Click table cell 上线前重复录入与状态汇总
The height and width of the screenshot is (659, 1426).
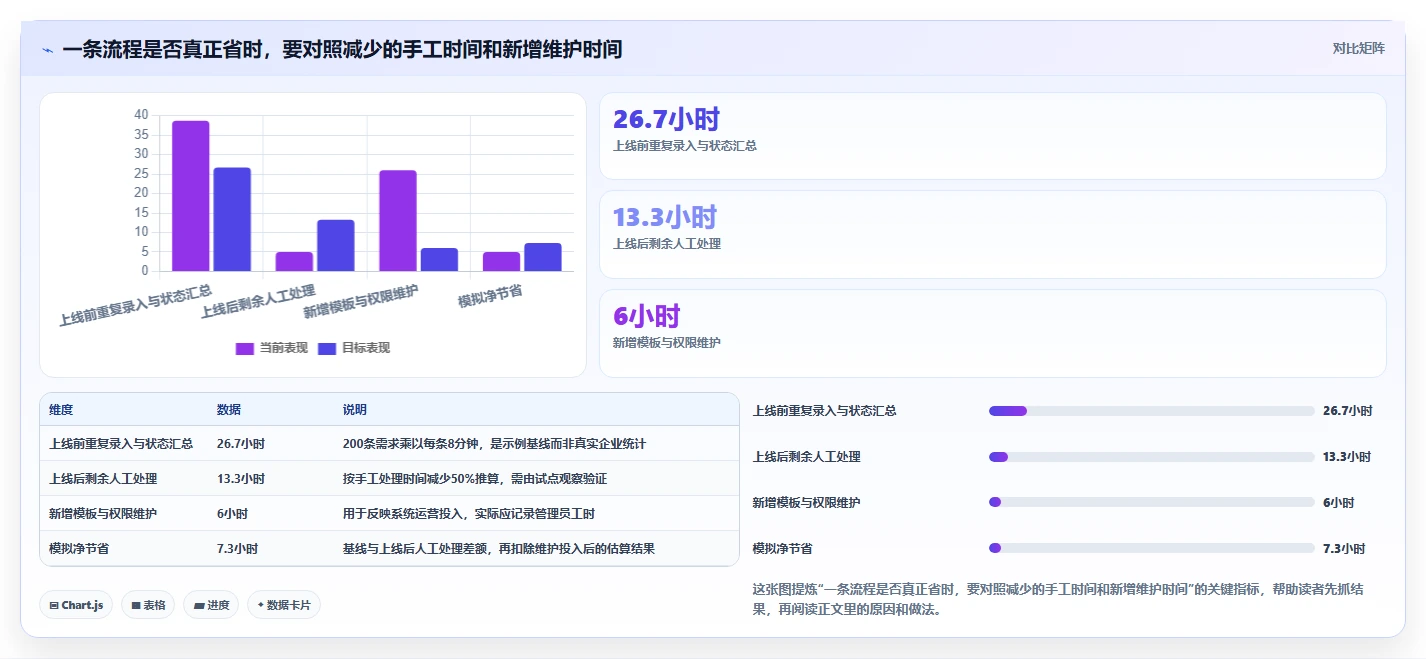pyautogui.click(x=121, y=443)
